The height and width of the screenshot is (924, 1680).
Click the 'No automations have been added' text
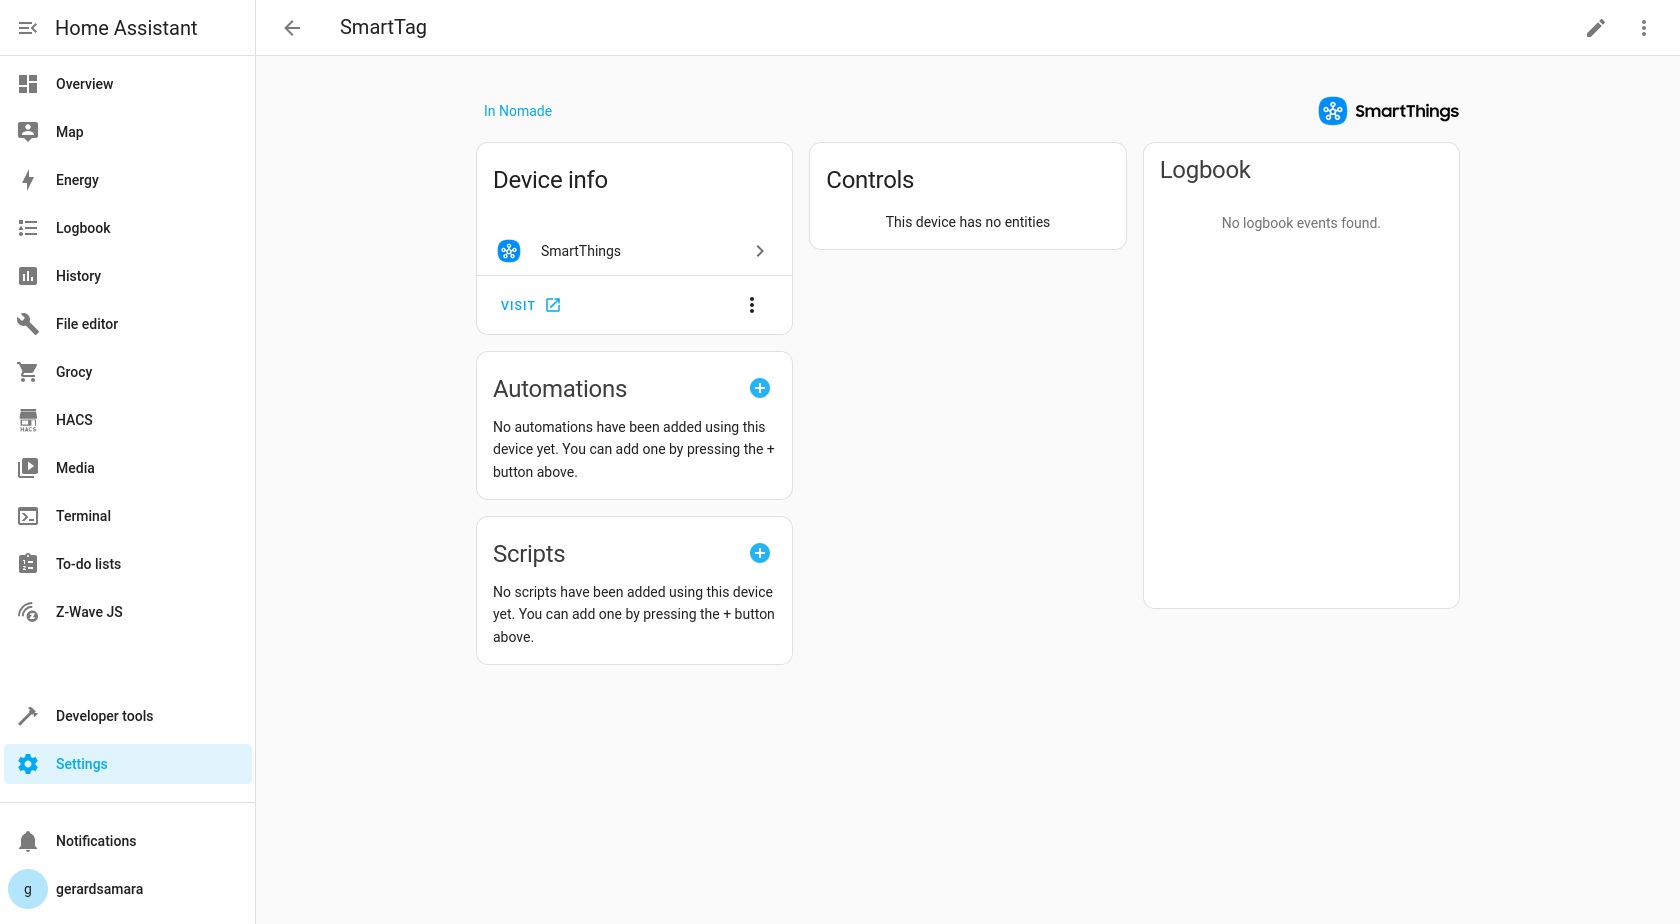[634, 449]
